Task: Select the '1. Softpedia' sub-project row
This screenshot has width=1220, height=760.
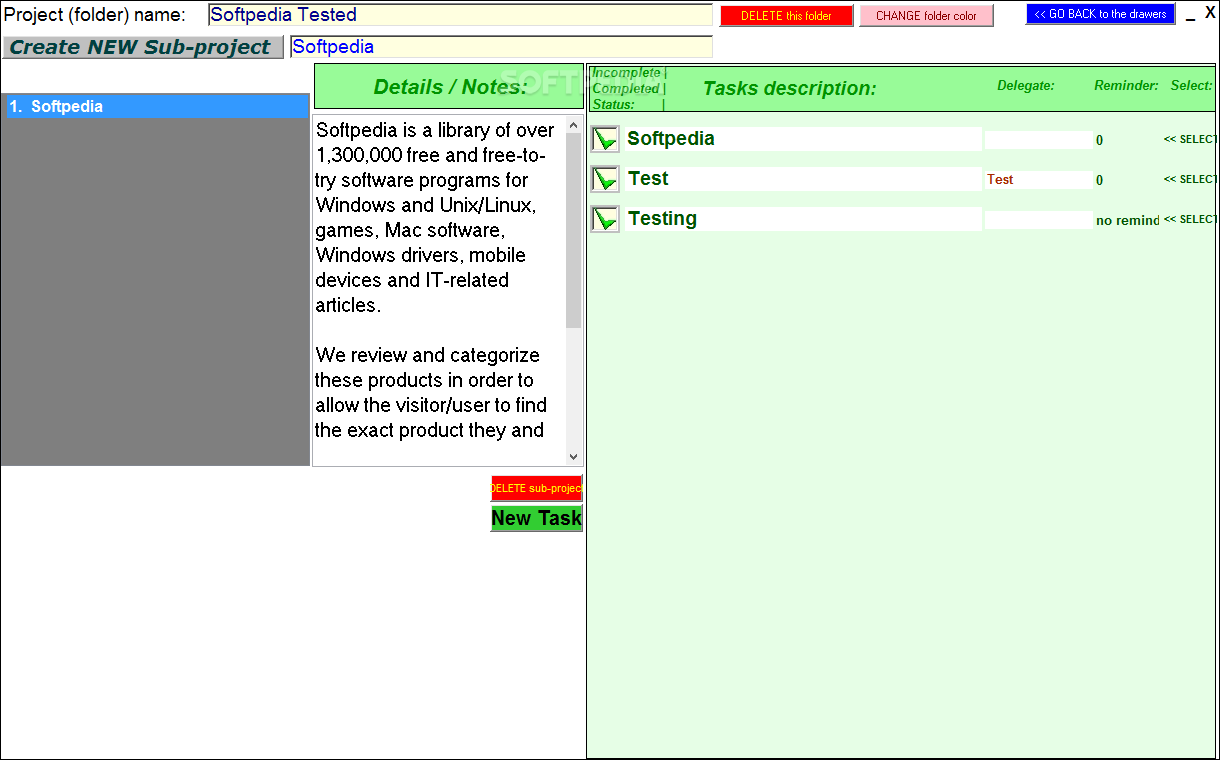Action: click(157, 106)
